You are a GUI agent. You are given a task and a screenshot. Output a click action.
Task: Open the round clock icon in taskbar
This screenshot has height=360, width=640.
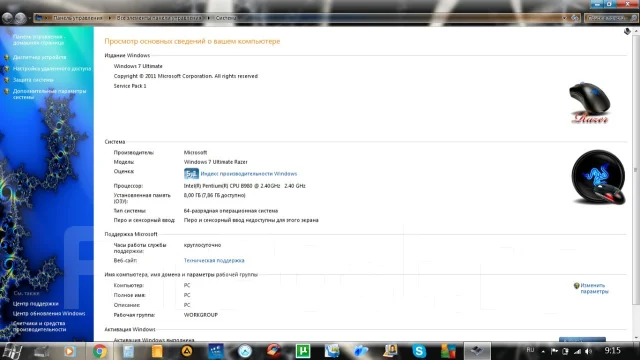point(245,351)
